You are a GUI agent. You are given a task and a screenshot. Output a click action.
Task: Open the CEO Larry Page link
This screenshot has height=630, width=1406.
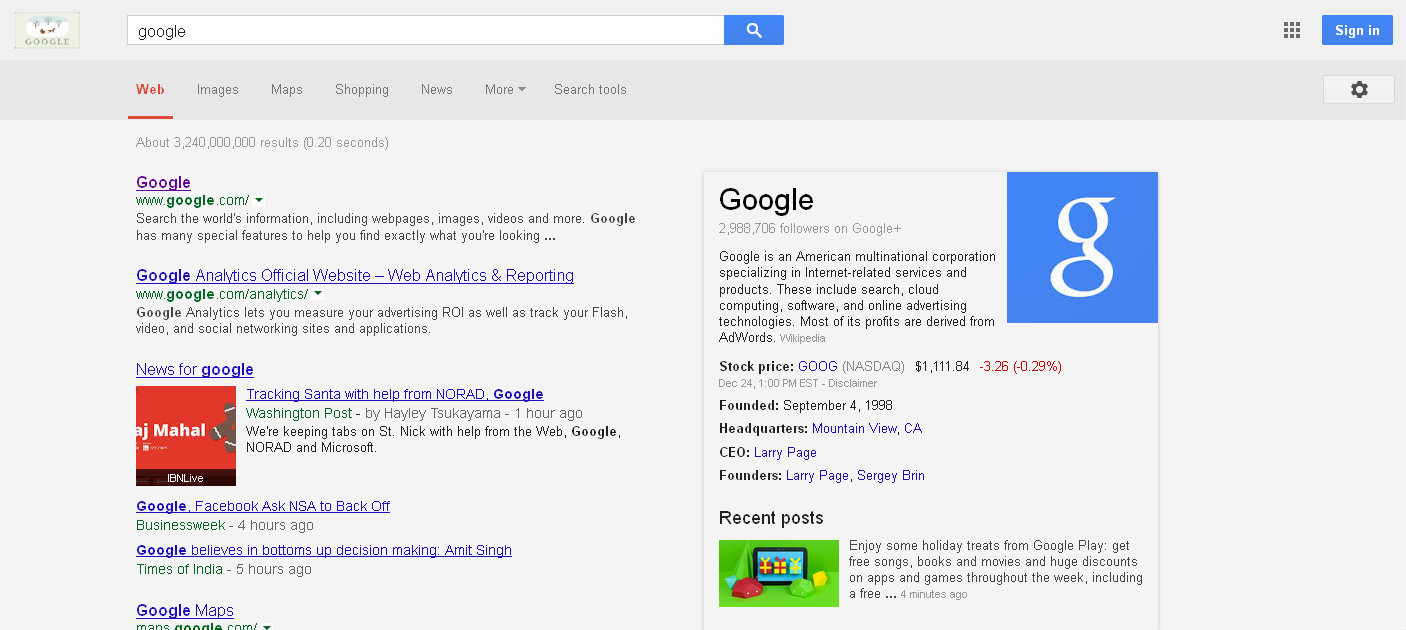point(785,452)
